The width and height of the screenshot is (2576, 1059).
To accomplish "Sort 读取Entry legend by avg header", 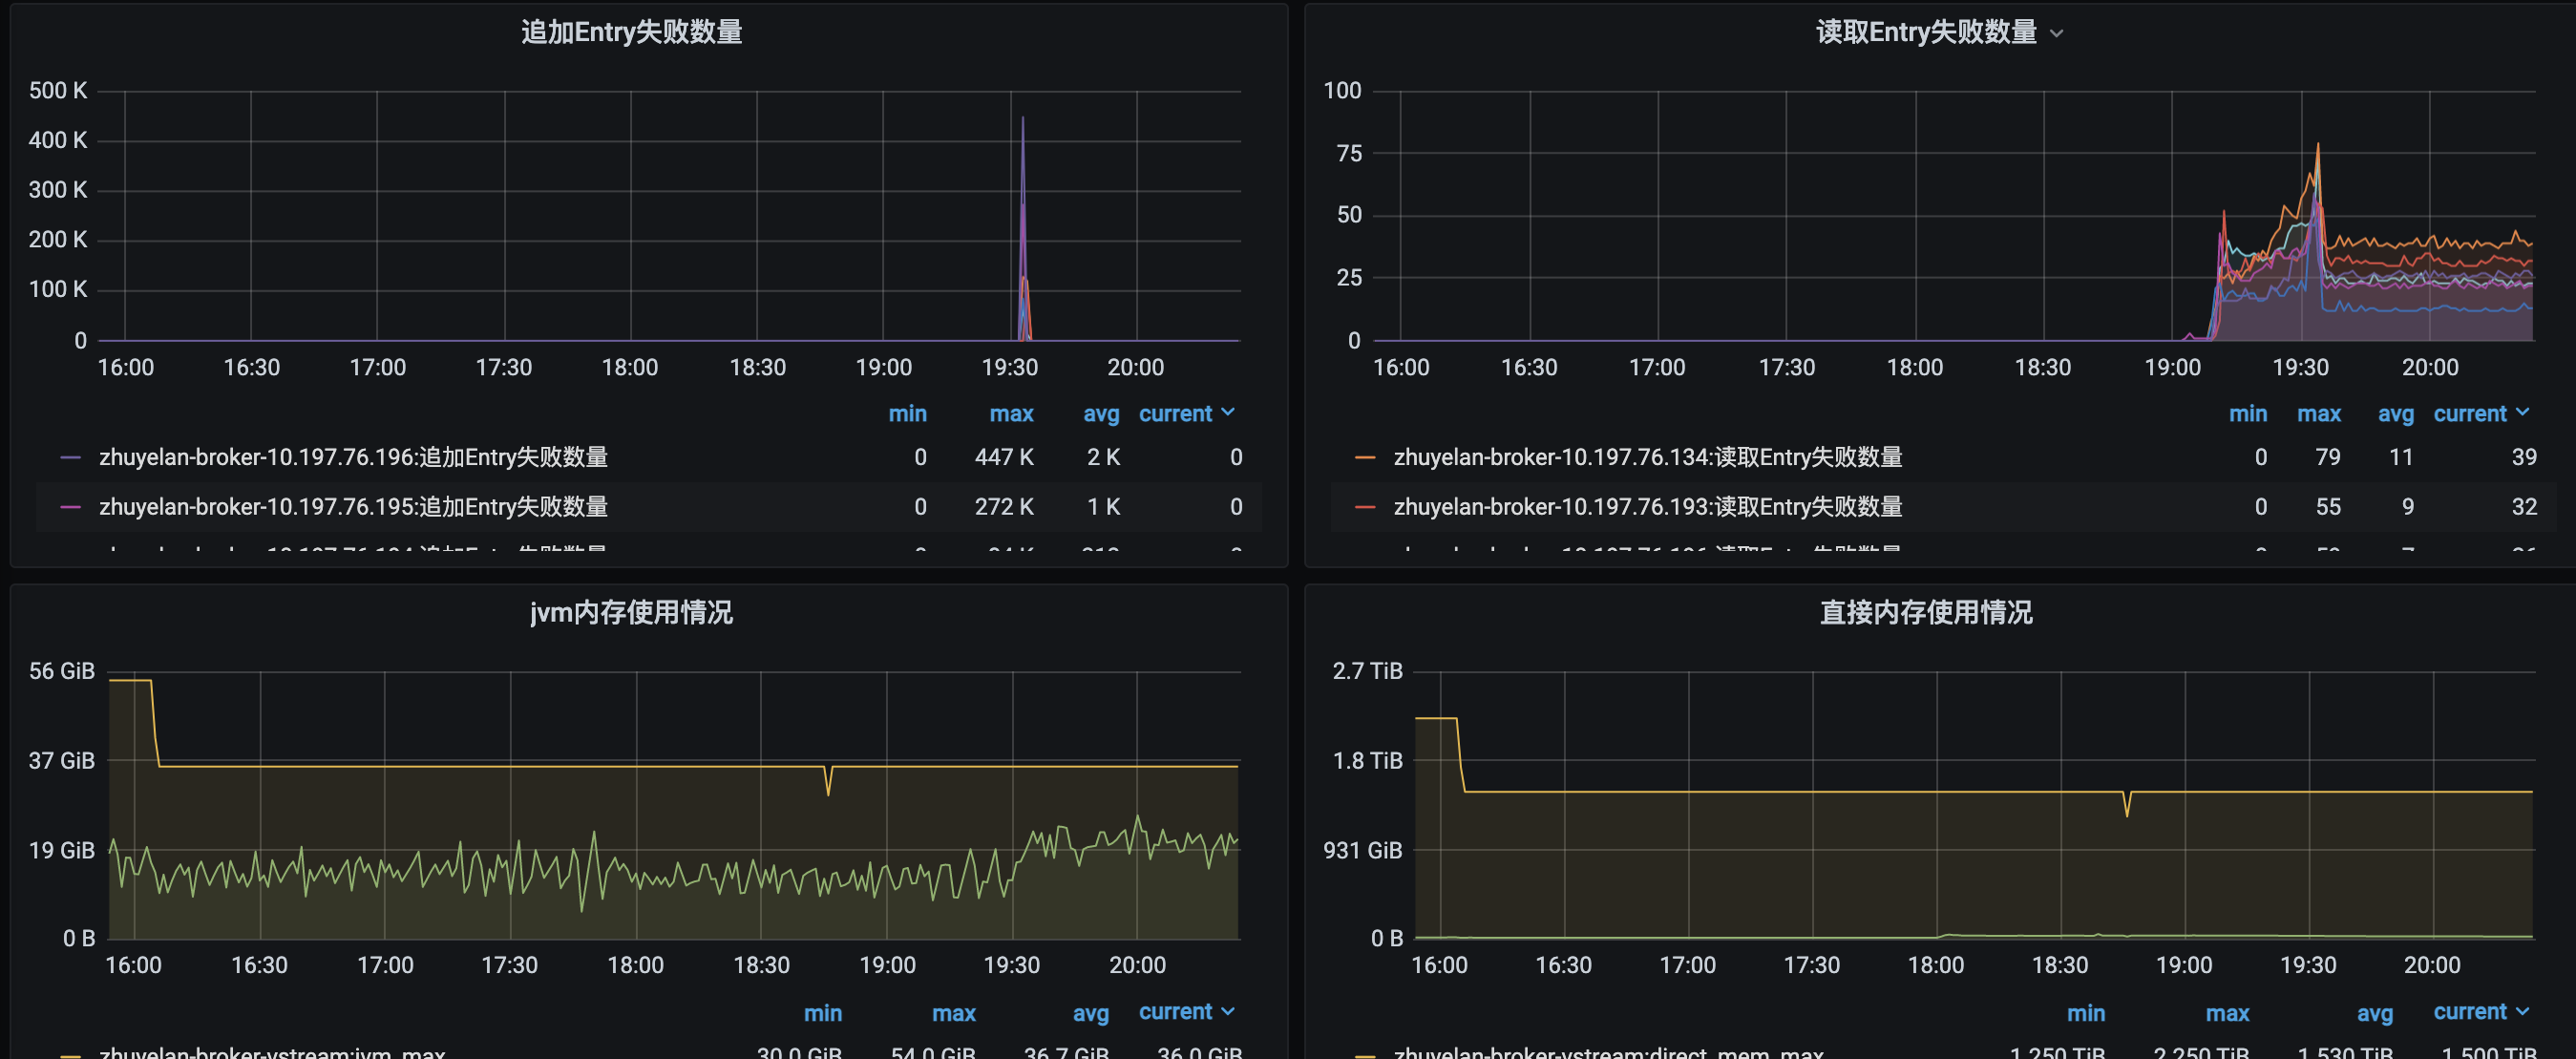I will tap(2395, 414).
